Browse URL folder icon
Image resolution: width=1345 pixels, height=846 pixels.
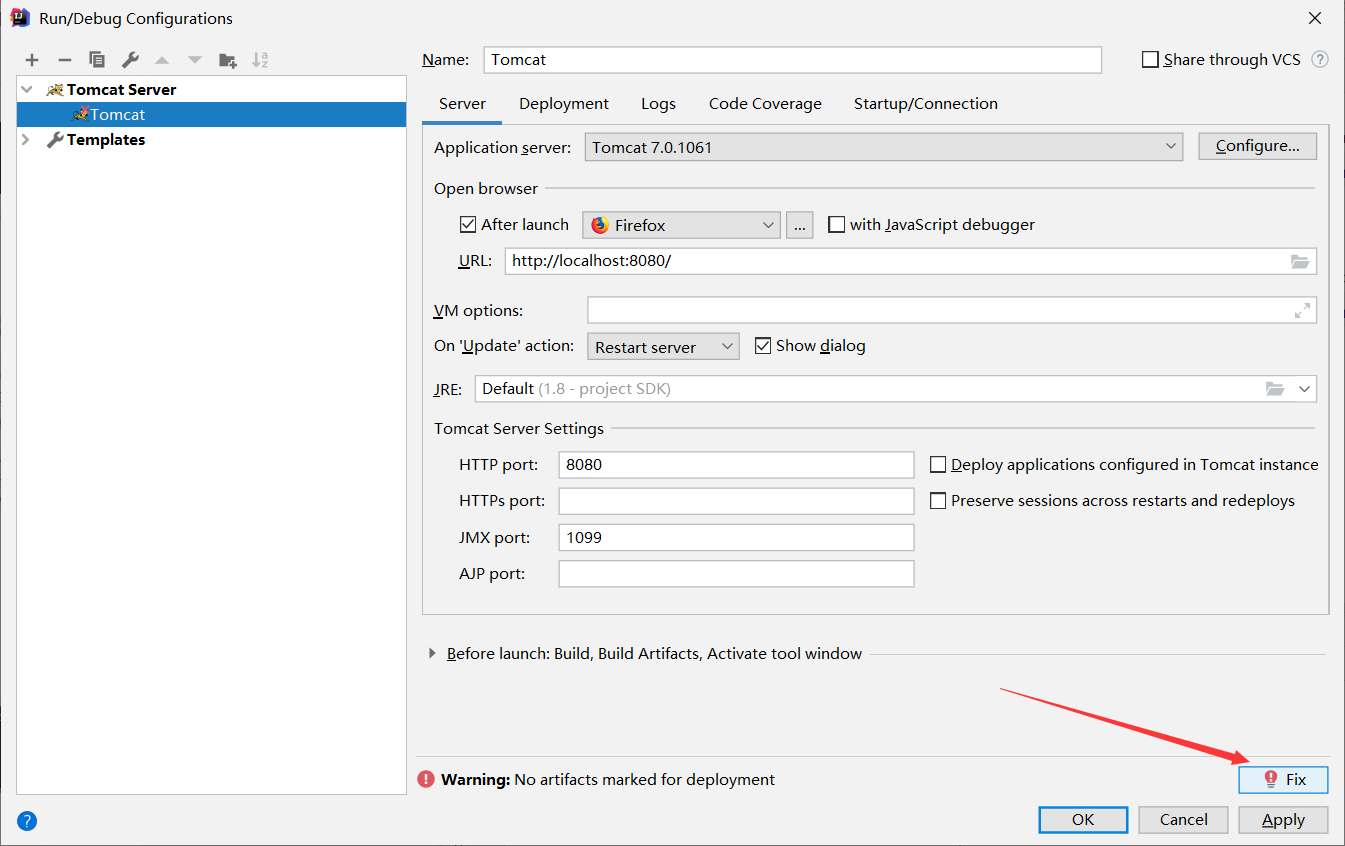point(1300,261)
